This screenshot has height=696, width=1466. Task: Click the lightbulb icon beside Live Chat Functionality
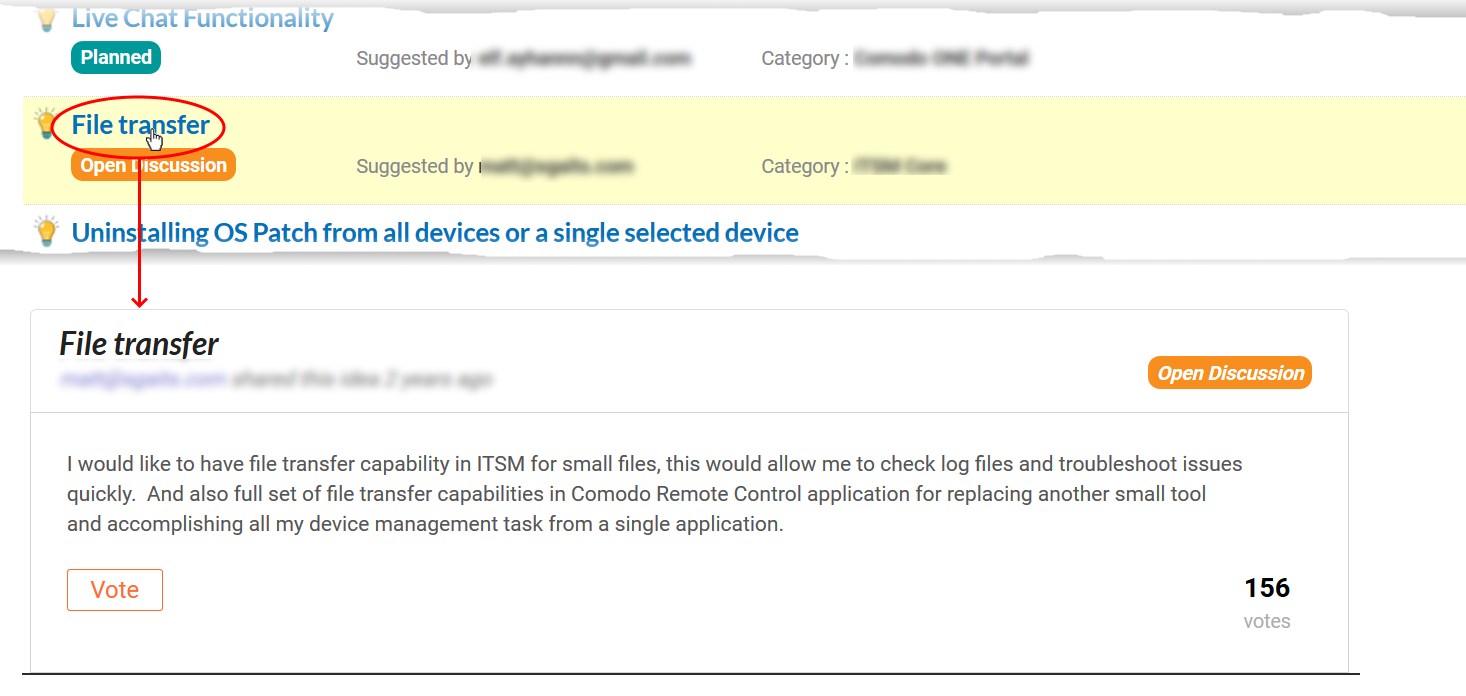click(46, 18)
